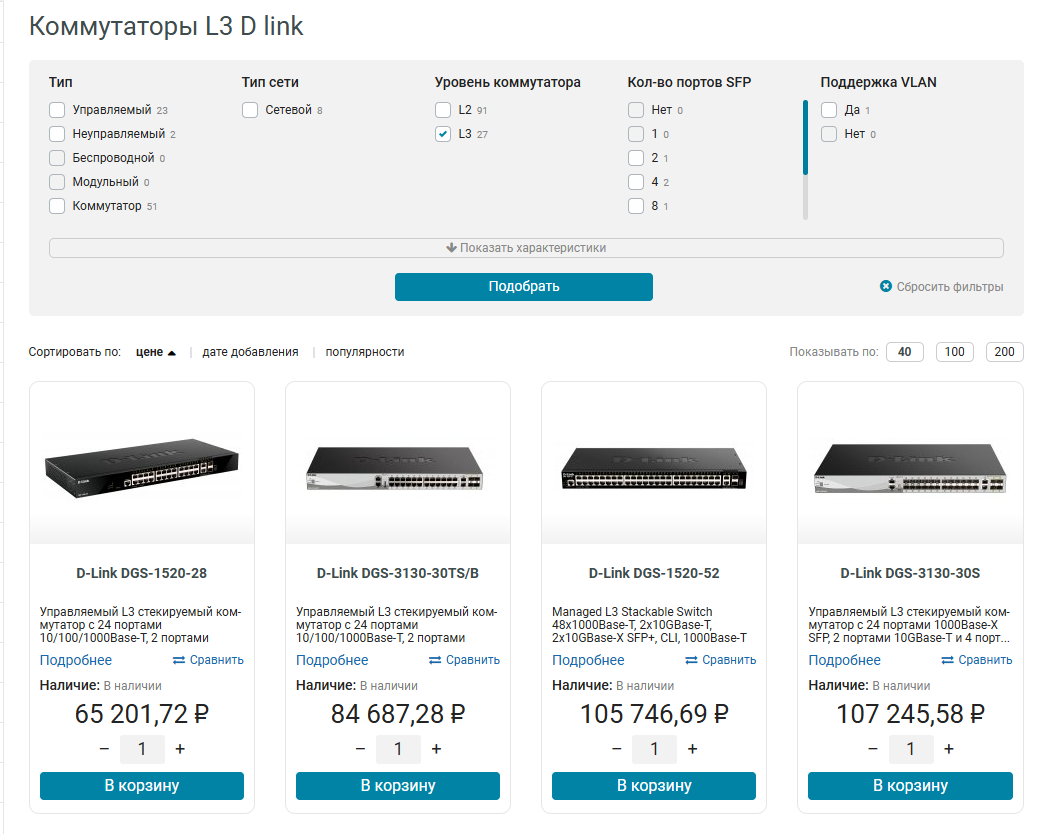
Task: Decrease quantity for DGS-3130-30S
Action: (x=873, y=749)
